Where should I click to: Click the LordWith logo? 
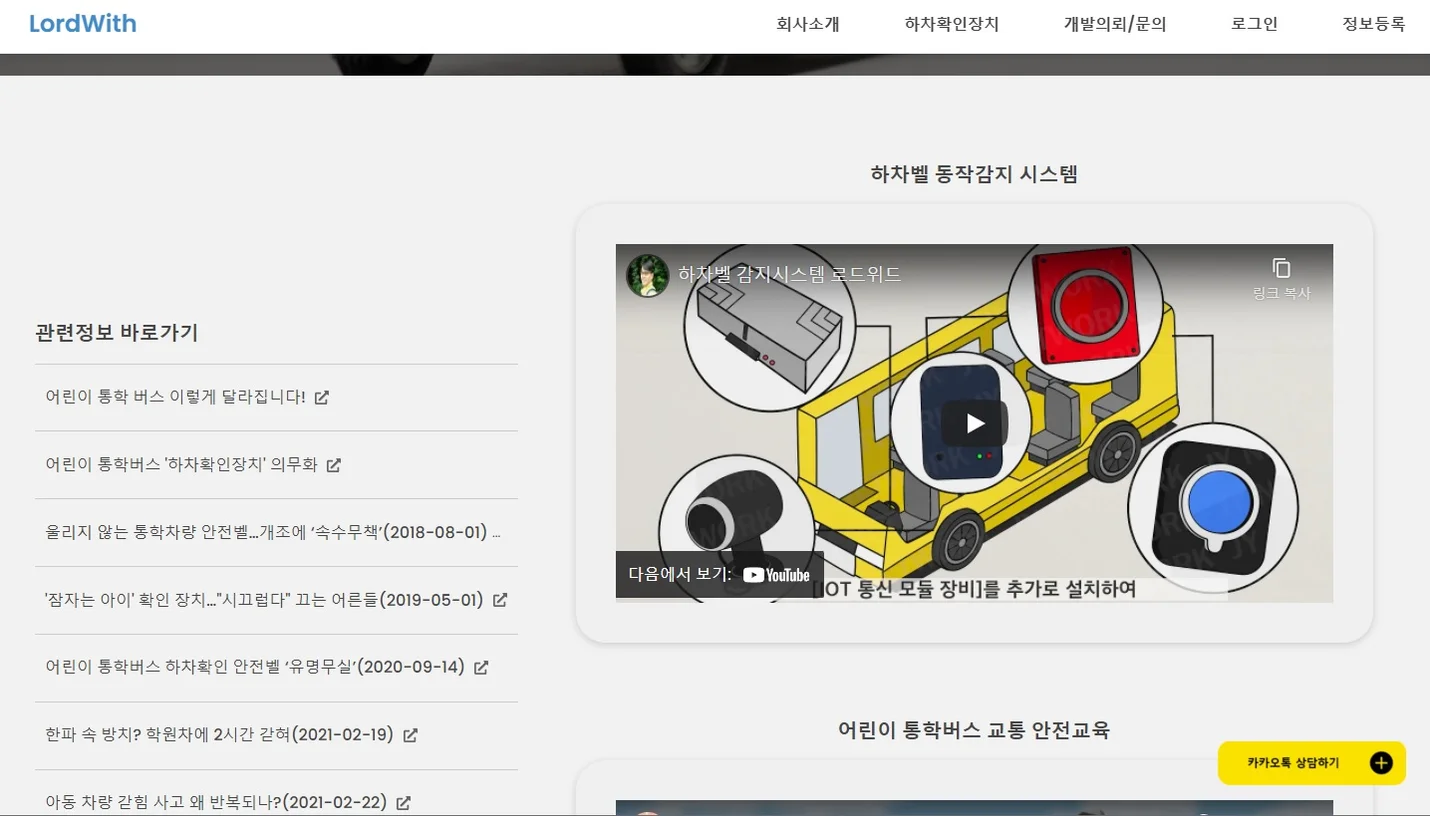click(82, 24)
